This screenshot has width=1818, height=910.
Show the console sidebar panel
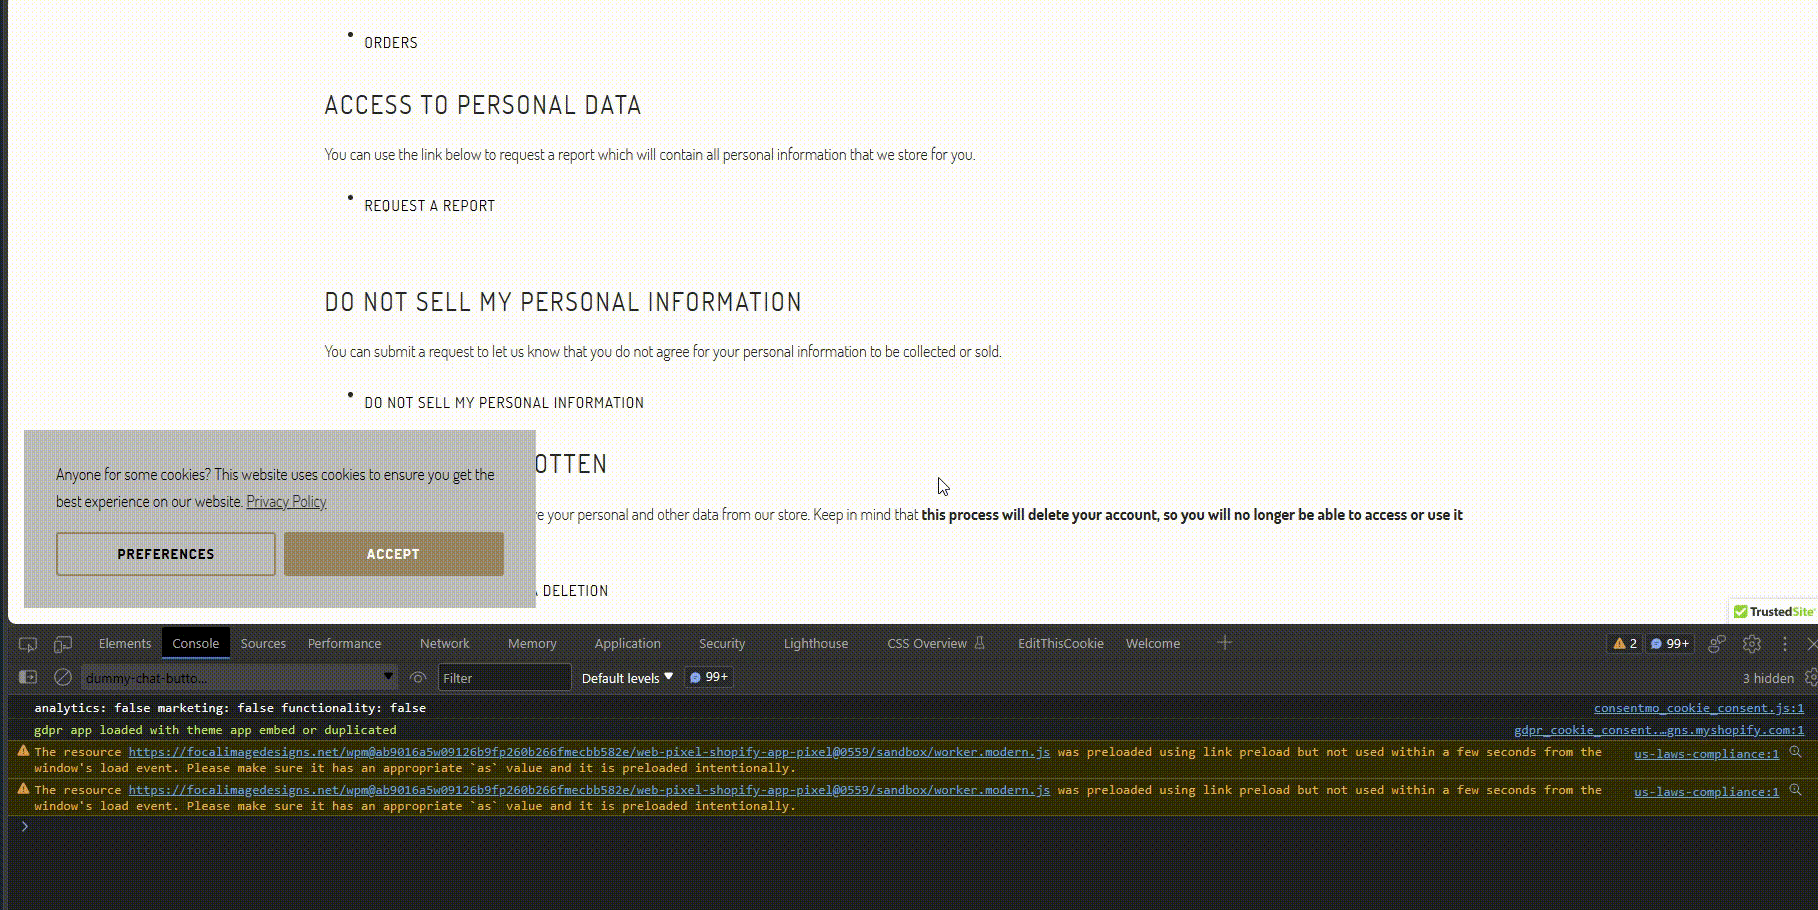[x=28, y=678]
